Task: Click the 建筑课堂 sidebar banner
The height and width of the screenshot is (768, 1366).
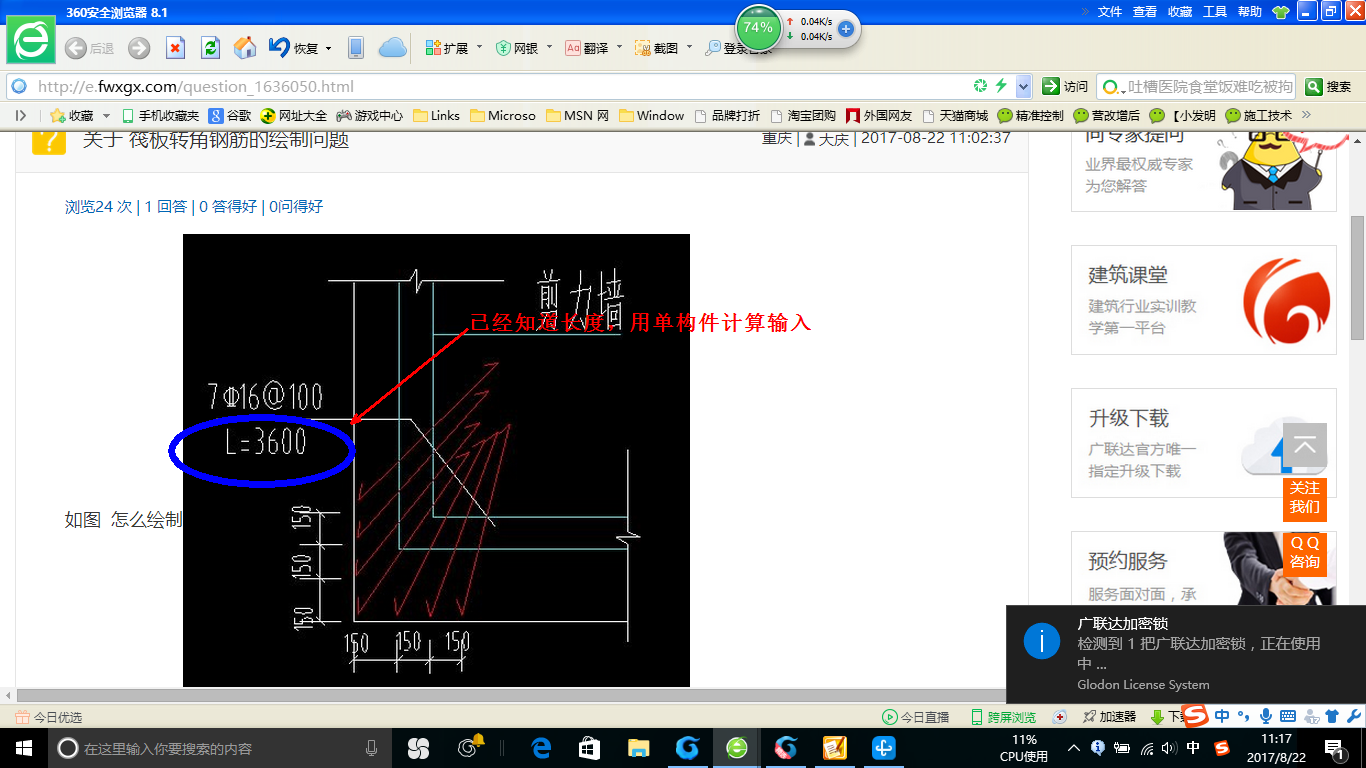Action: 1204,300
